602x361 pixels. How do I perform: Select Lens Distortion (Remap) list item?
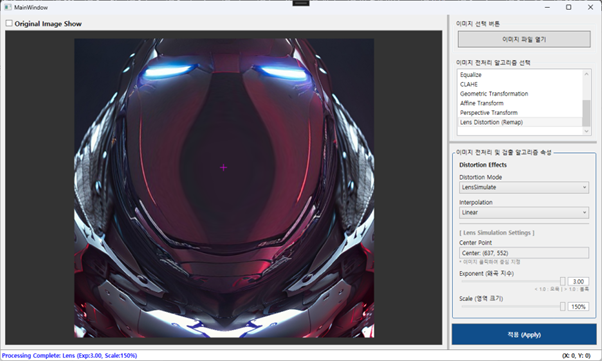(519, 122)
